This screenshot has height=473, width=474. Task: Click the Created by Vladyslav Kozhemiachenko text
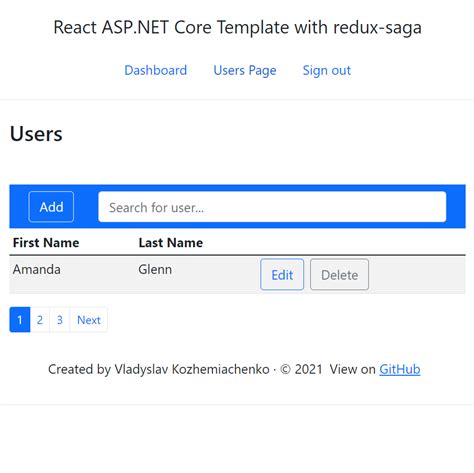coord(159,369)
